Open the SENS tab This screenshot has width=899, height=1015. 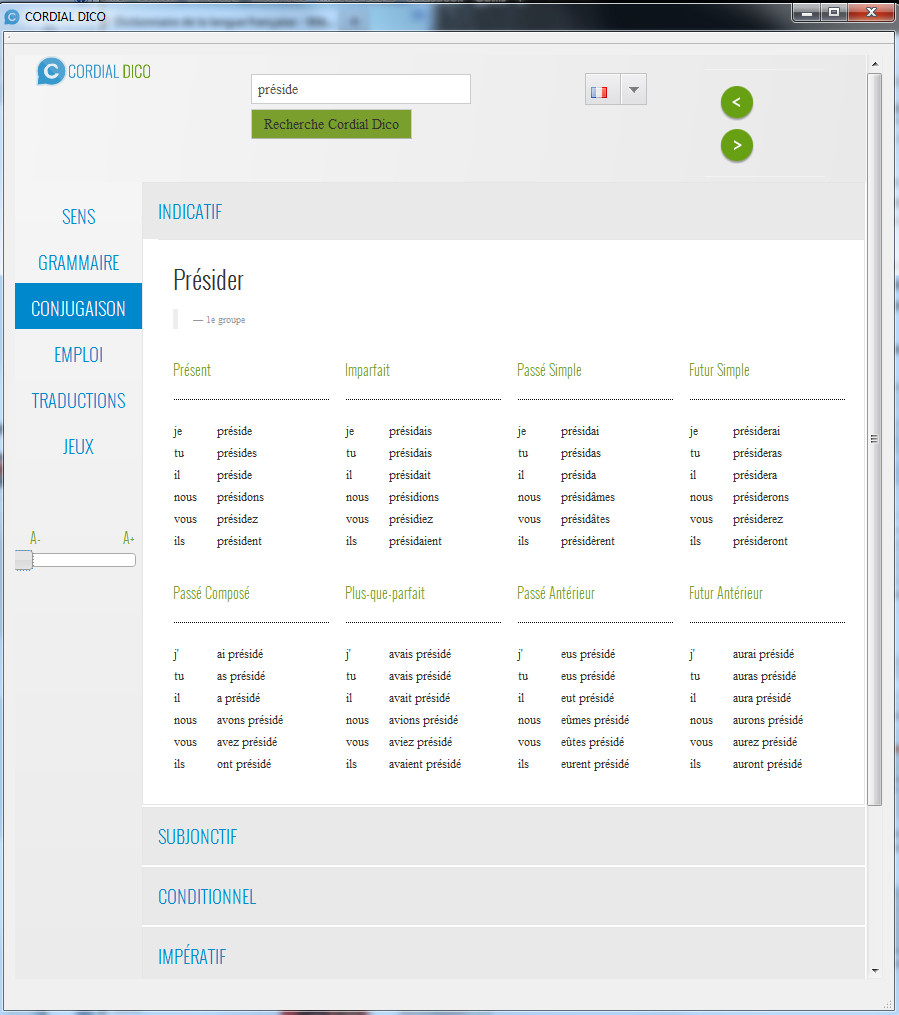click(78, 216)
